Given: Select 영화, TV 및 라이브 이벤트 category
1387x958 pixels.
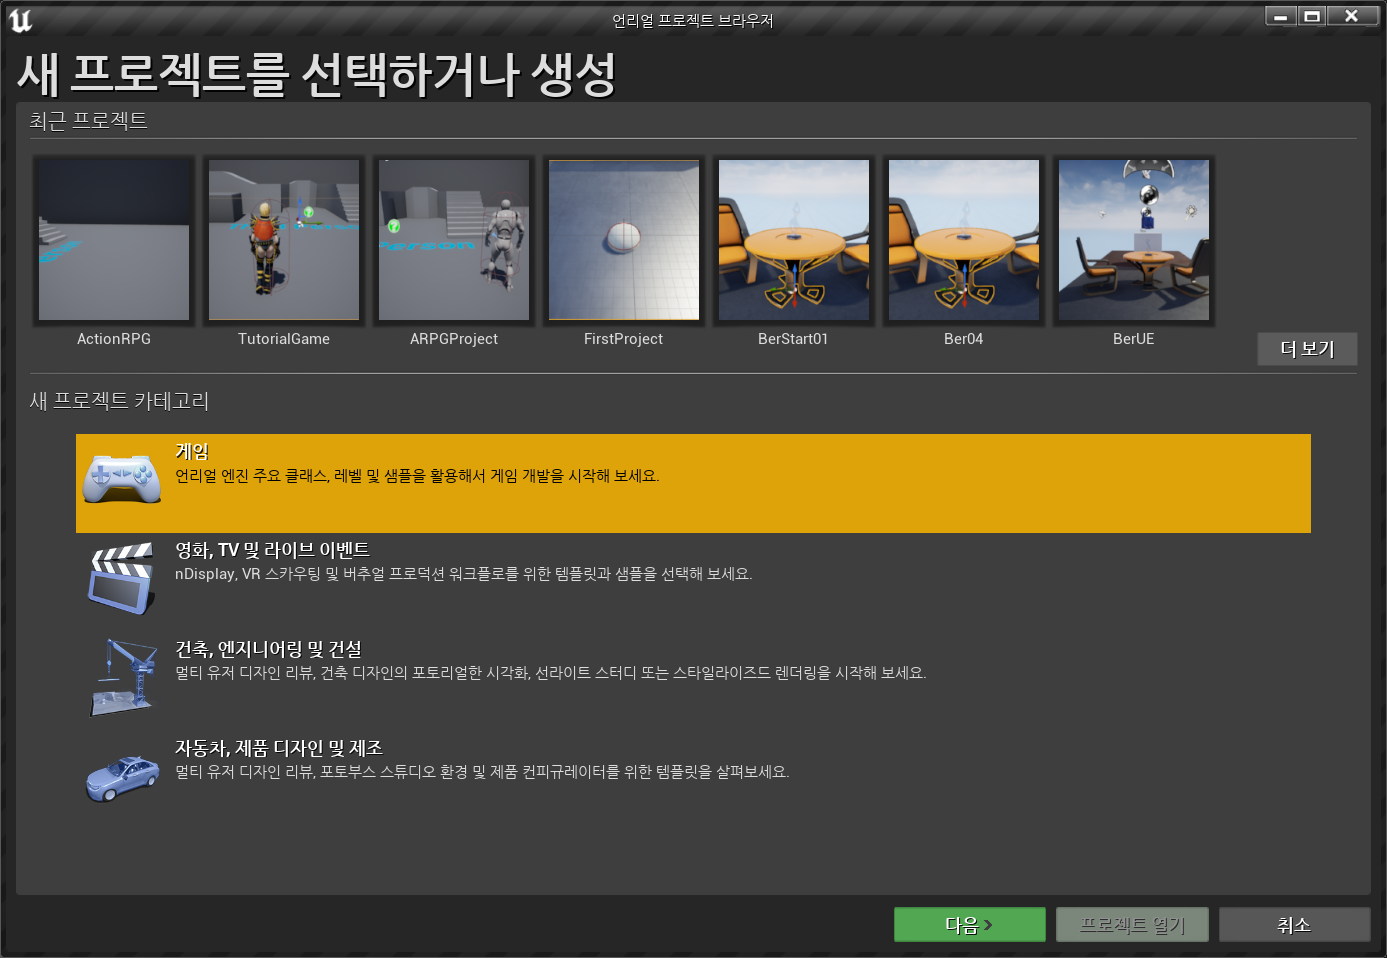Looking at the screenshot, I should 272,550.
